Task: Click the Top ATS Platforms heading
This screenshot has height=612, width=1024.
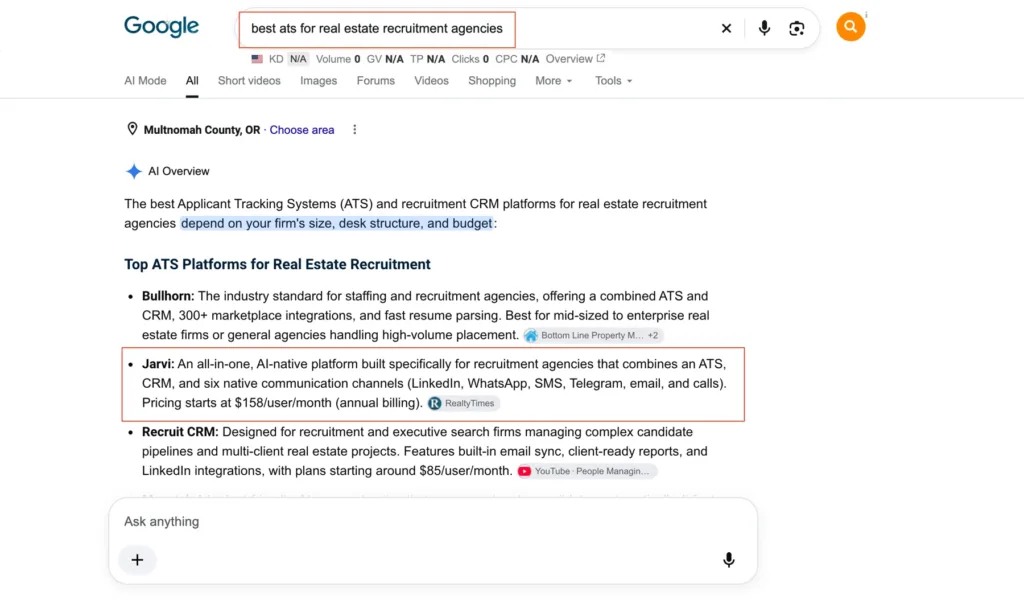Action: (278, 265)
